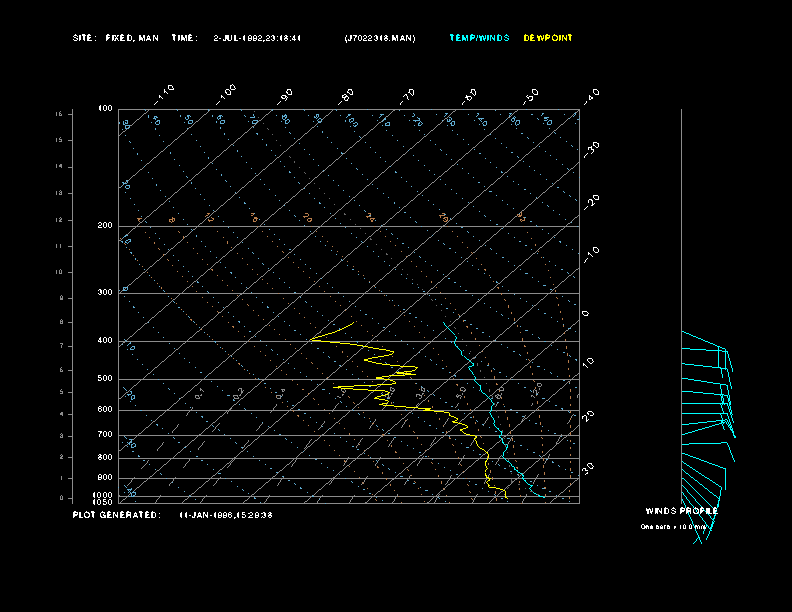
Task: Click the '-90' temperature label above the chart
Action: [284, 96]
